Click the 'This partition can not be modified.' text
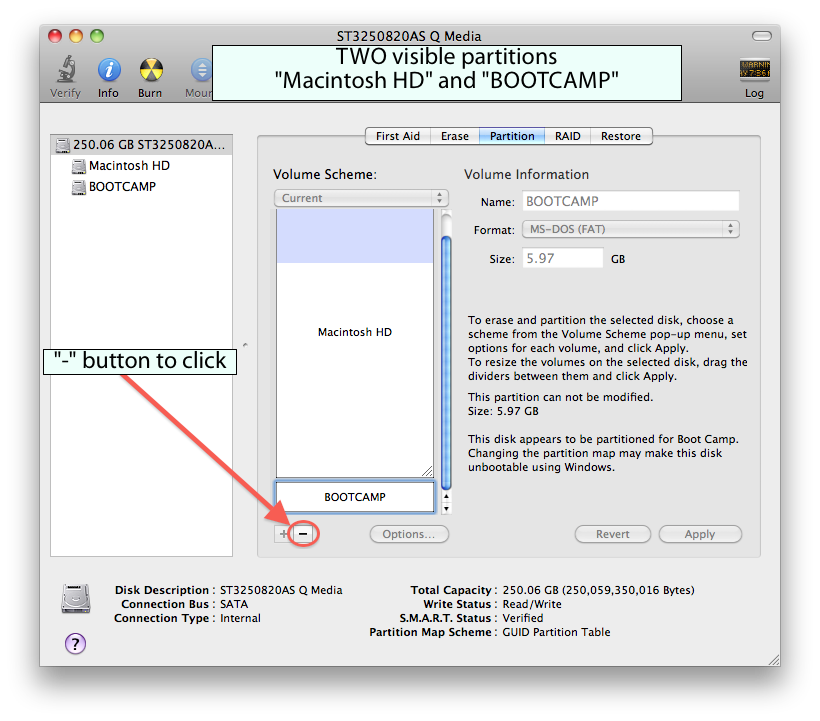Screen dimensions: 820x721 tap(560, 397)
